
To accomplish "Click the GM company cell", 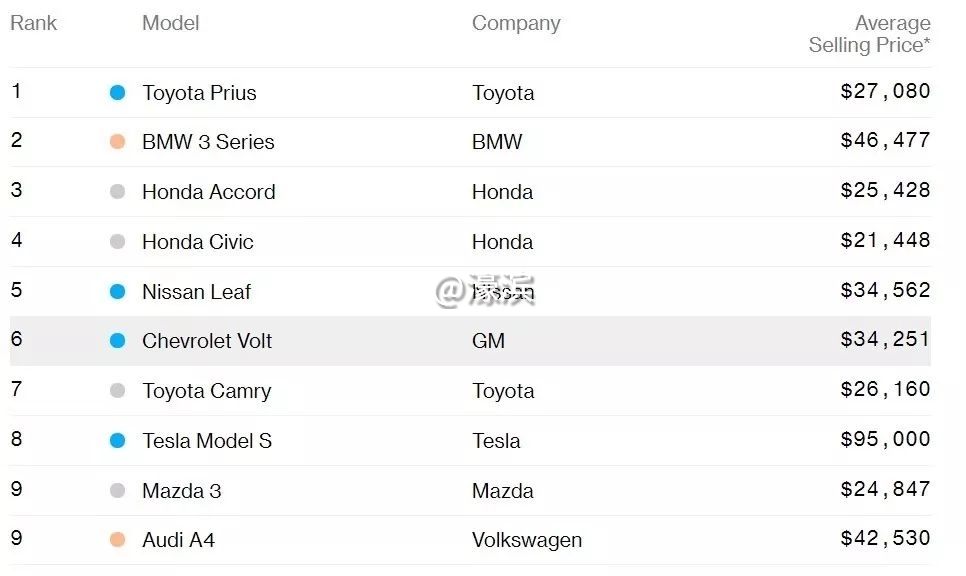I will tap(488, 341).
